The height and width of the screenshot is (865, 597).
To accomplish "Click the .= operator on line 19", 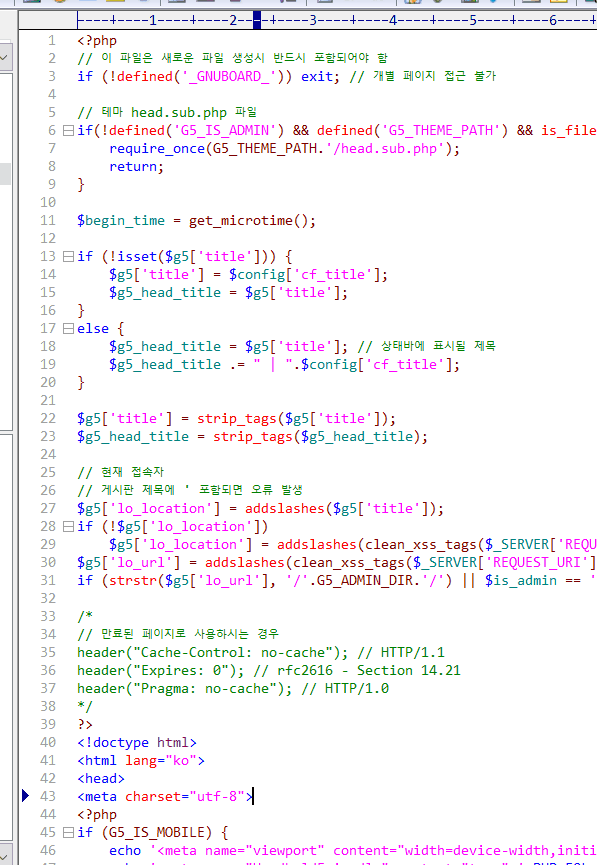I will [x=237, y=365].
